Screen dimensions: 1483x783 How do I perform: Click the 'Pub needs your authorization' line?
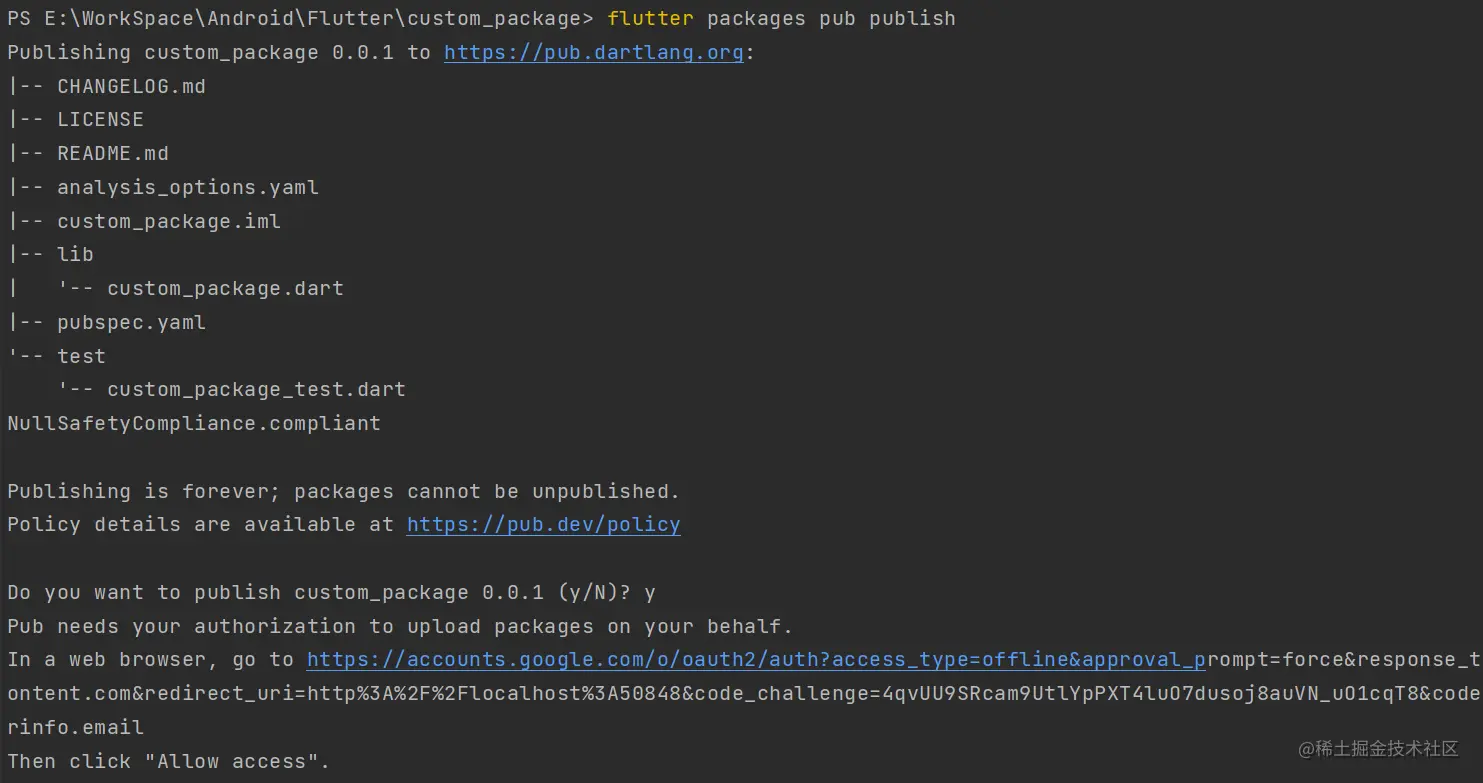[x=400, y=626]
